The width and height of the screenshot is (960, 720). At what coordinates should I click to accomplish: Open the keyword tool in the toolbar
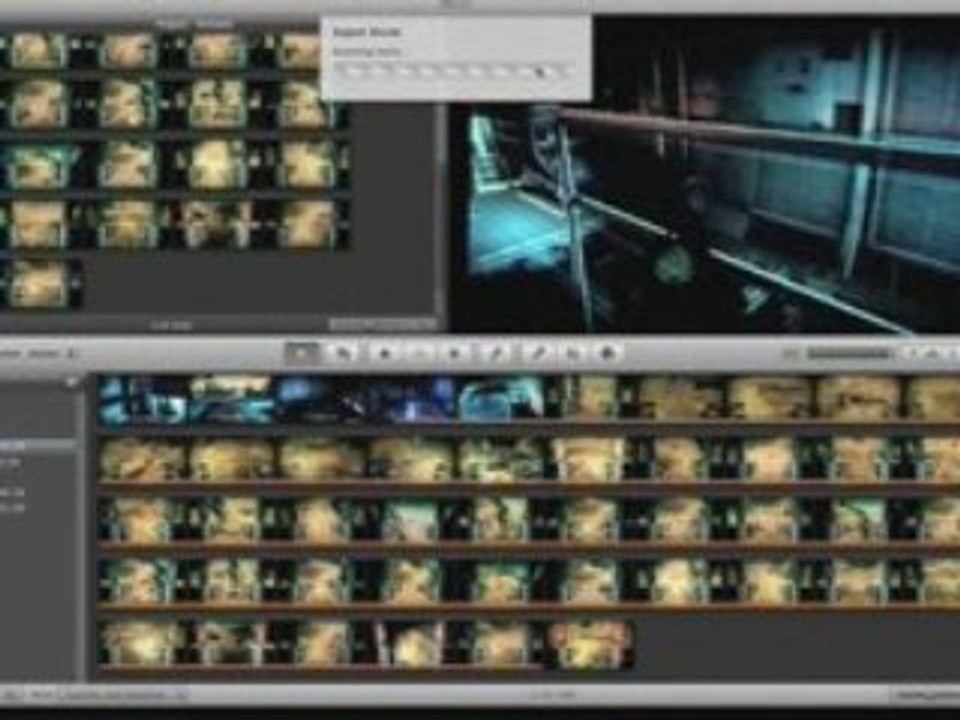498,353
